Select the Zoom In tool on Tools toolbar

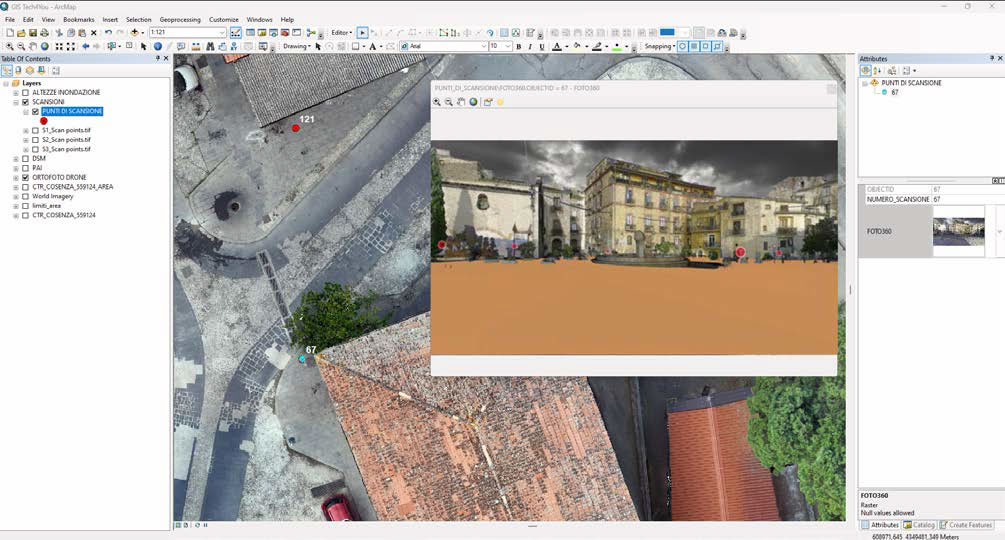10,47
